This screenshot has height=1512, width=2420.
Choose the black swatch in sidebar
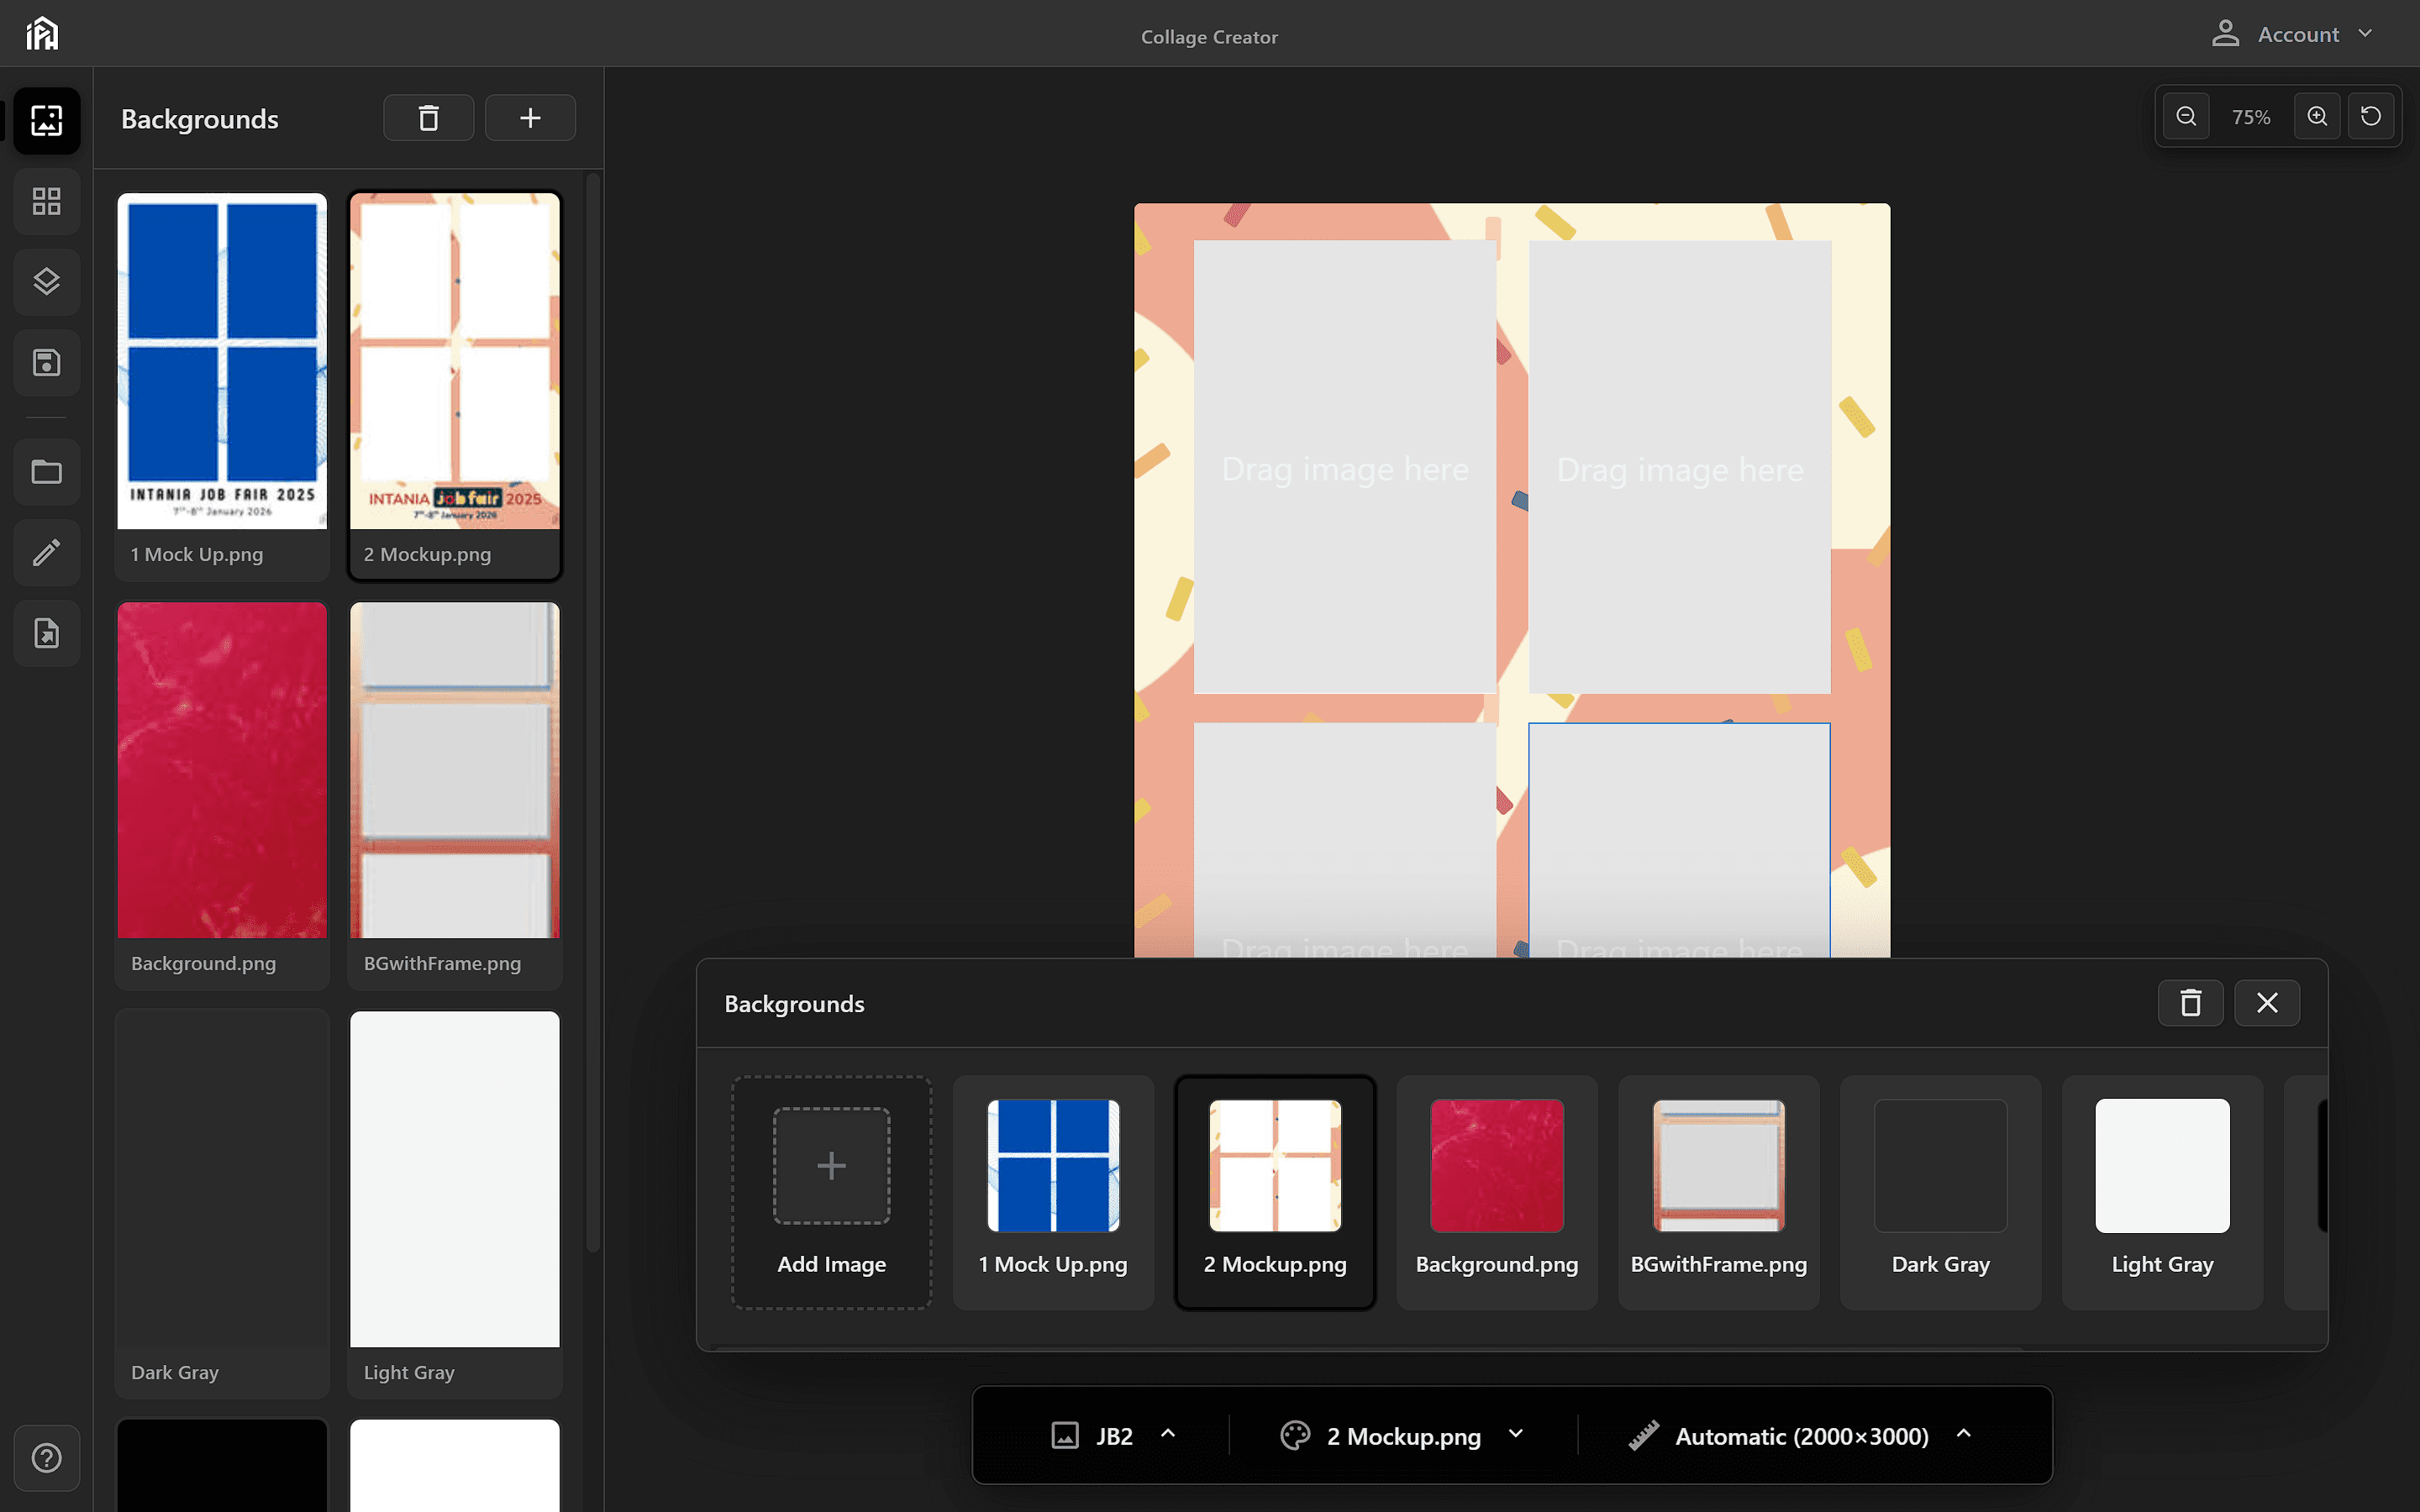pyautogui.click(x=222, y=1465)
